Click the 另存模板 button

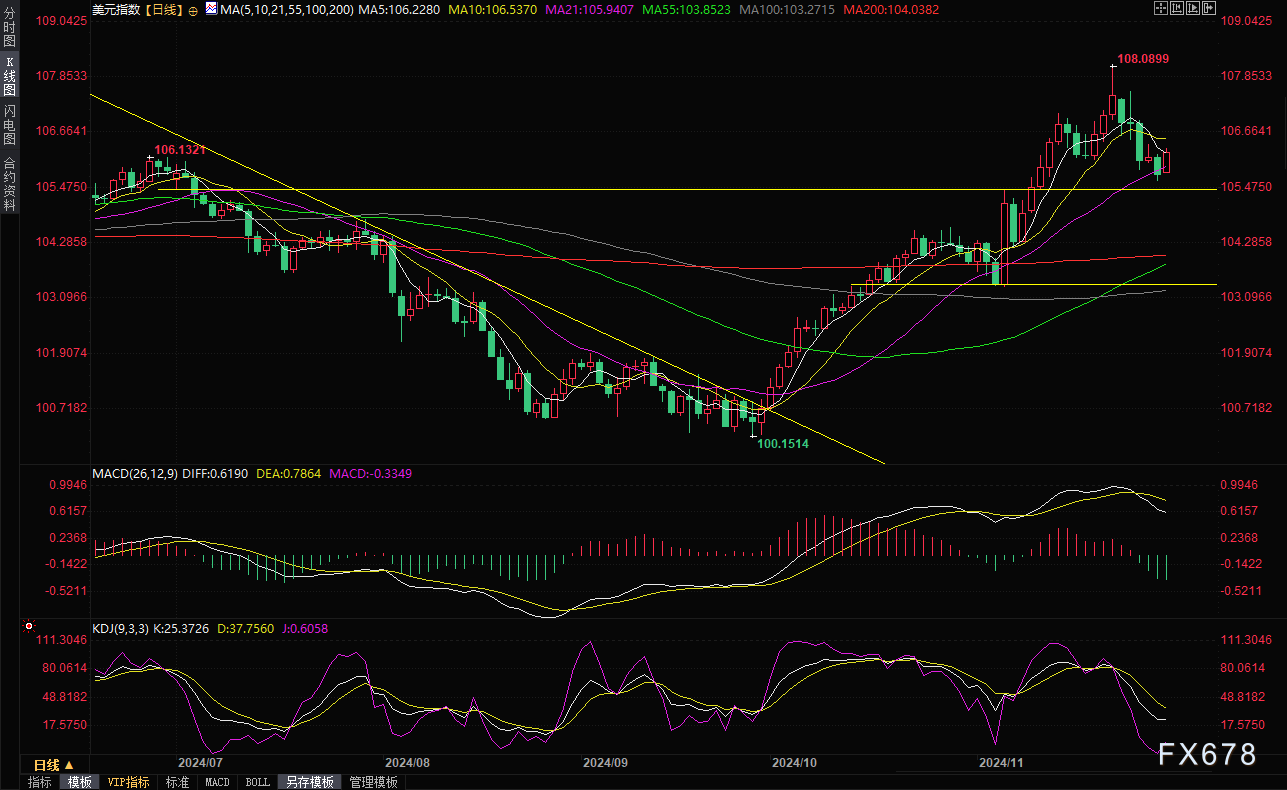309,782
